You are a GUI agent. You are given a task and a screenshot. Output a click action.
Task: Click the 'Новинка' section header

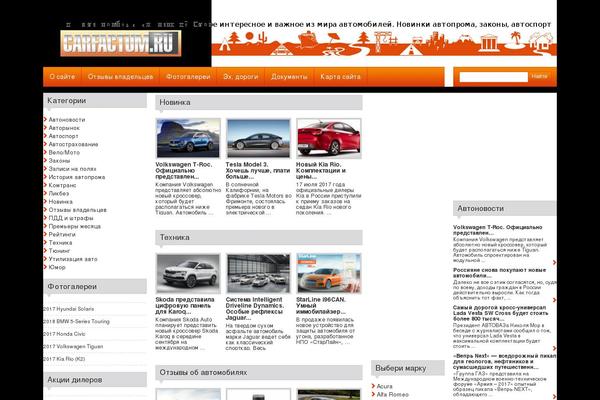(259, 103)
